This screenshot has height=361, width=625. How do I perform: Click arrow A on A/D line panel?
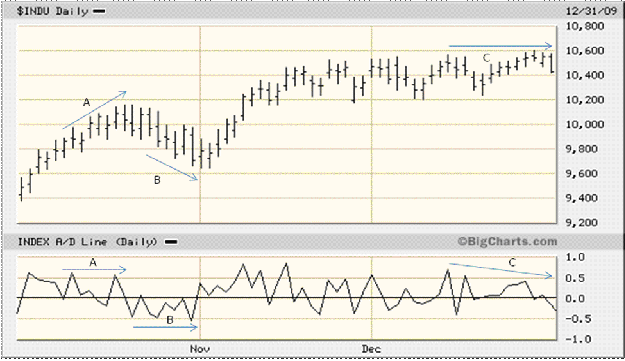pos(94,270)
